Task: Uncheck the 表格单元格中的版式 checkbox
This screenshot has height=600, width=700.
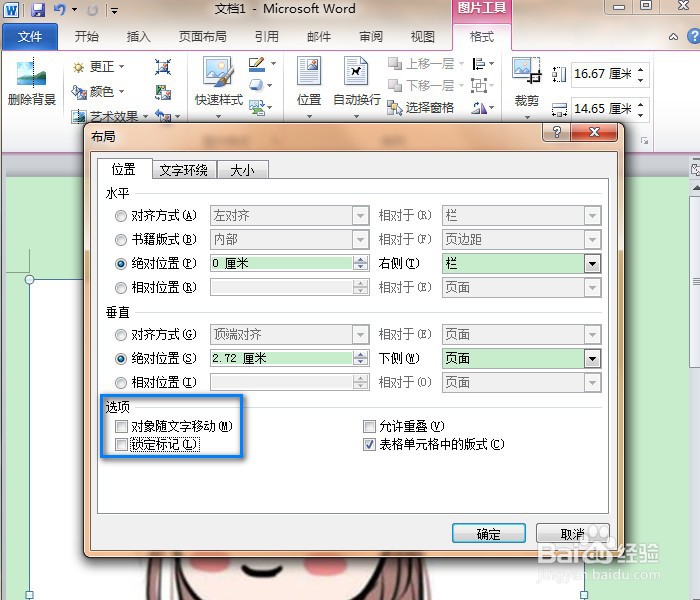Action: pyautogui.click(x=369, y=445)
